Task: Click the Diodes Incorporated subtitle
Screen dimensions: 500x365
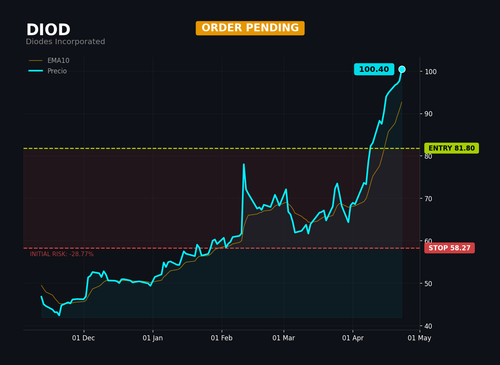Action: 65,42
